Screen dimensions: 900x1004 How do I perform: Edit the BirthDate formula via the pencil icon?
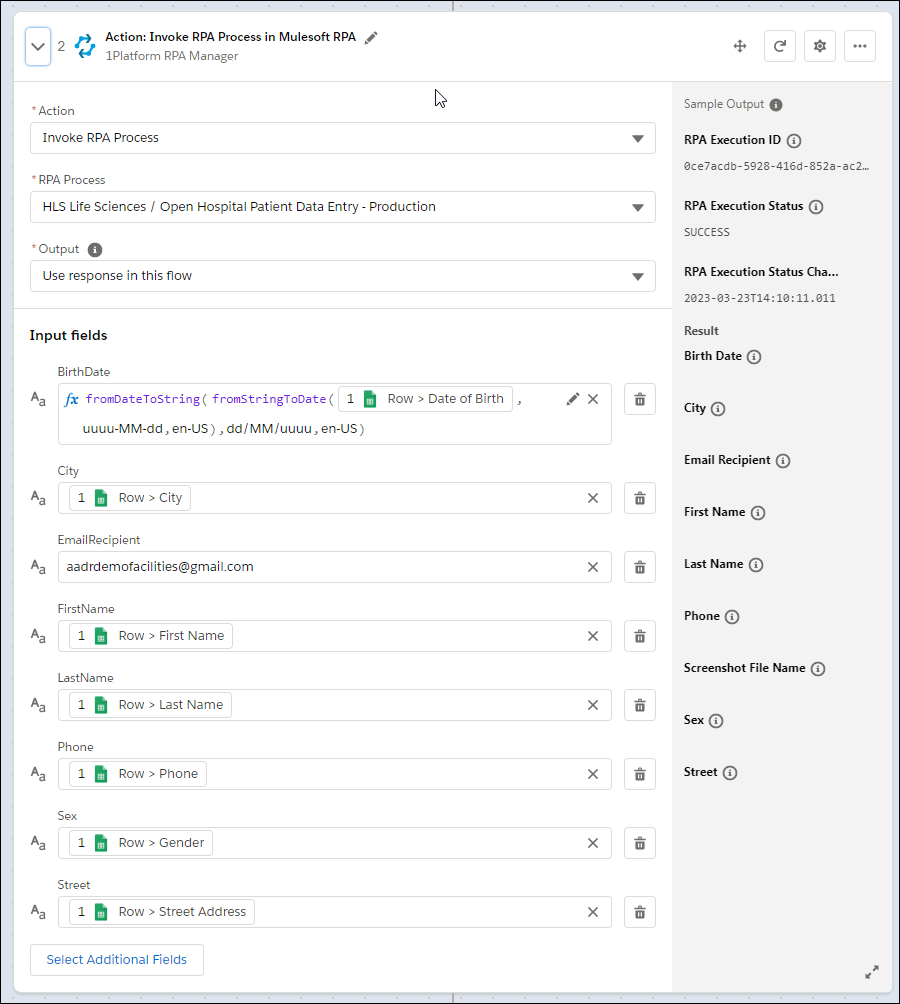572,398
